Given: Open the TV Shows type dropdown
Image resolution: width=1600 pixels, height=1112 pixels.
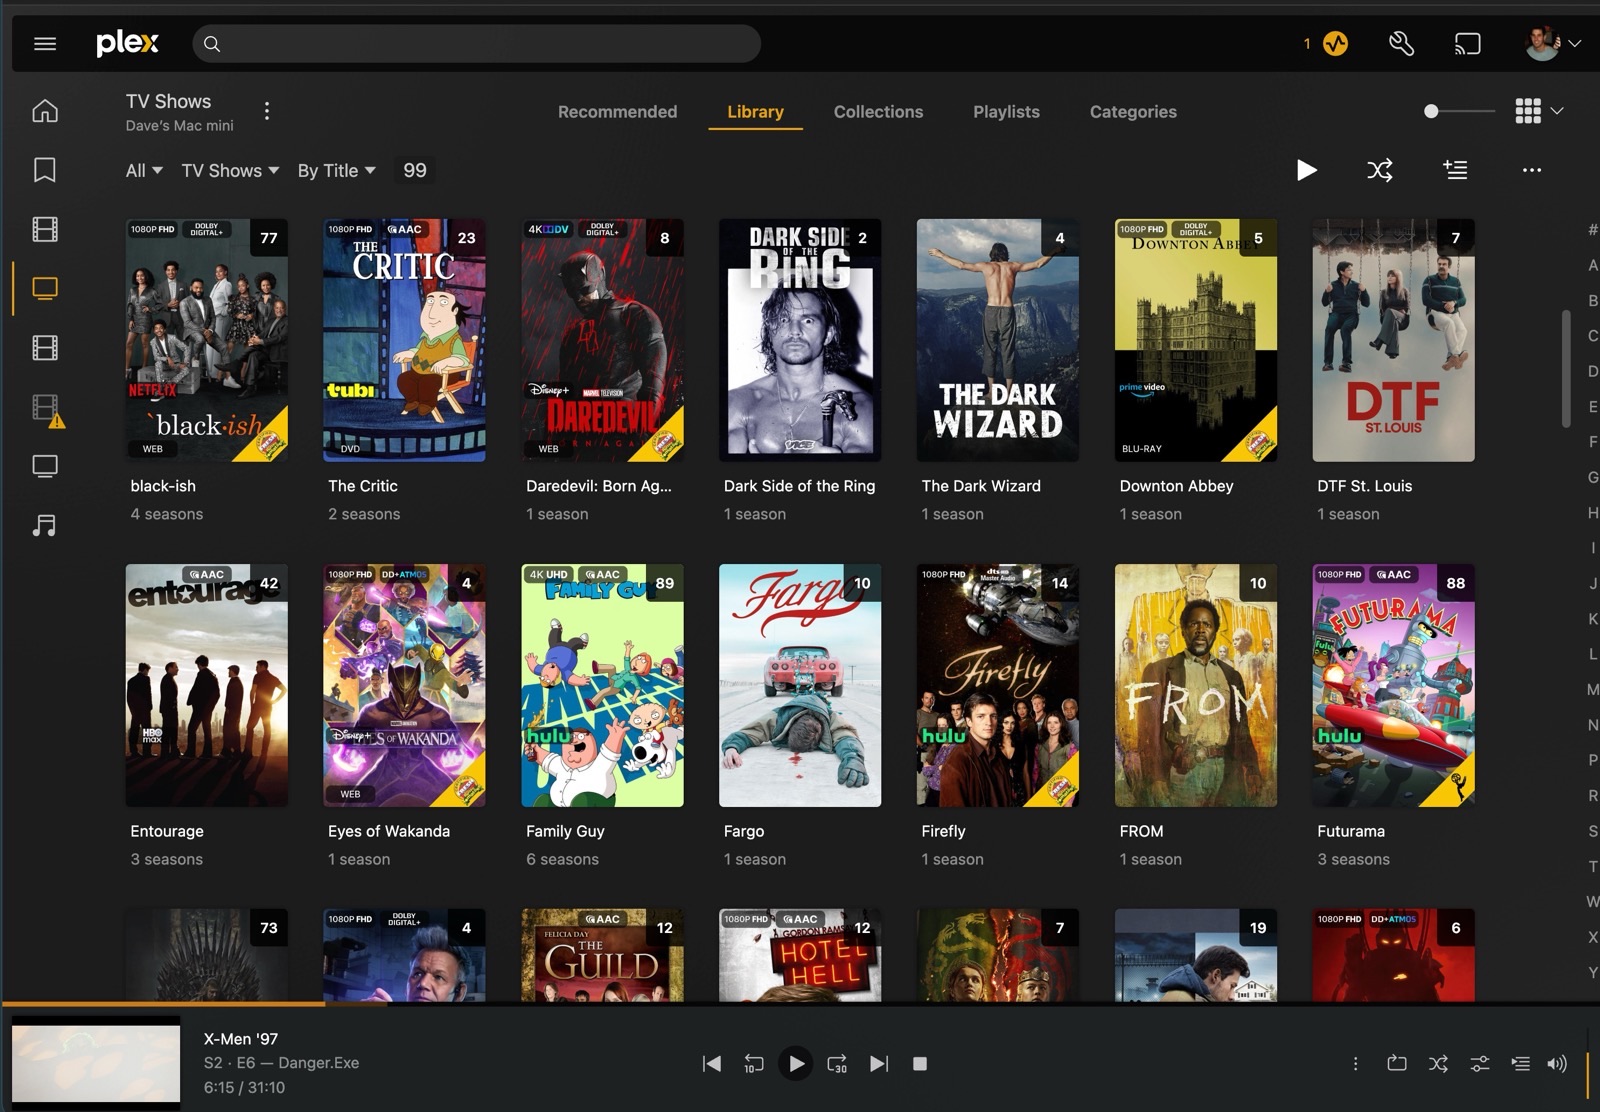Looking at the screenshot, I should [230, 171].
